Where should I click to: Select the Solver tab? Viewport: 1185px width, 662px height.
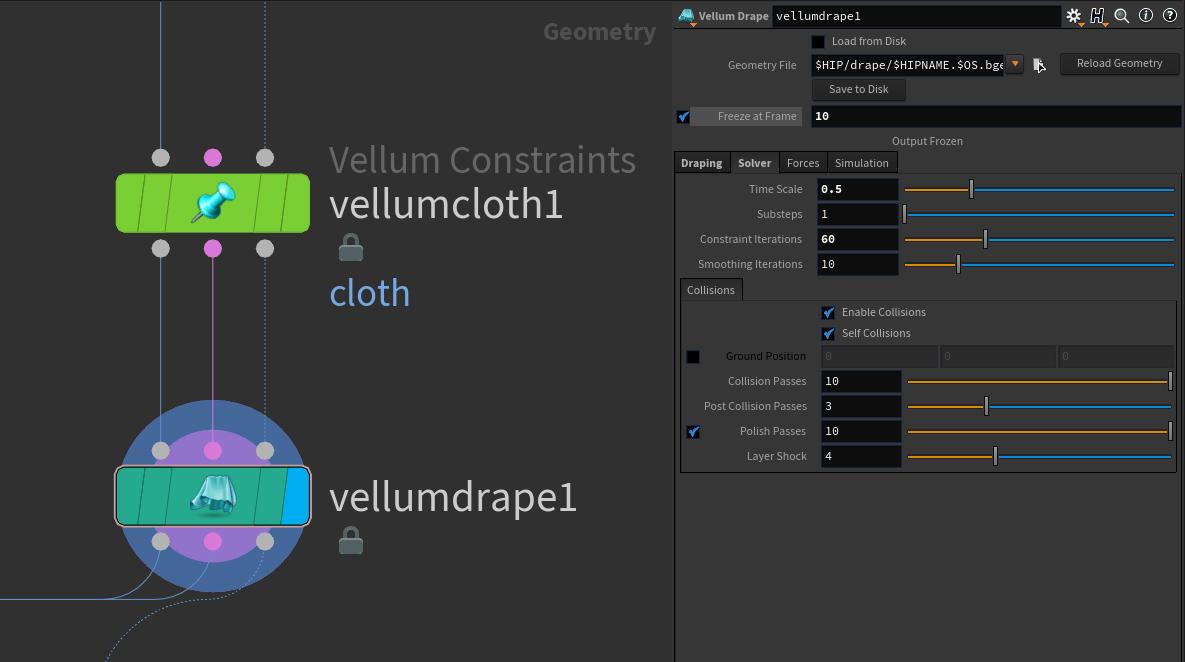(754, 162)
